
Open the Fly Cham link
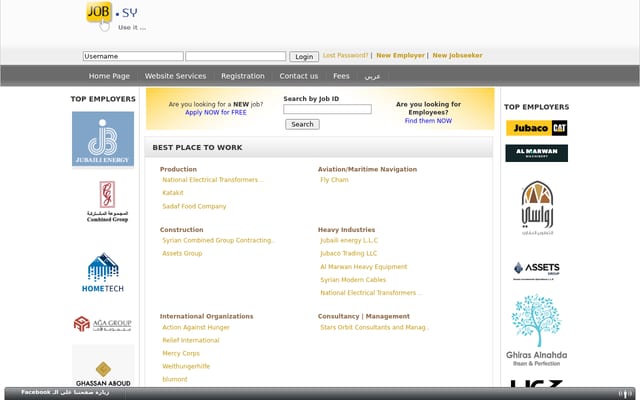[334, 180]
